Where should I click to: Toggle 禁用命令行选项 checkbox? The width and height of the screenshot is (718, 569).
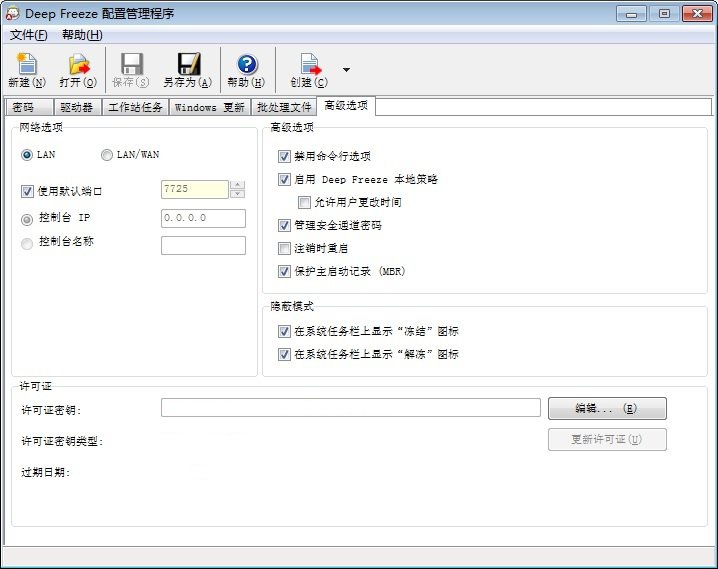pyautogui.click(x=284, y=157)
